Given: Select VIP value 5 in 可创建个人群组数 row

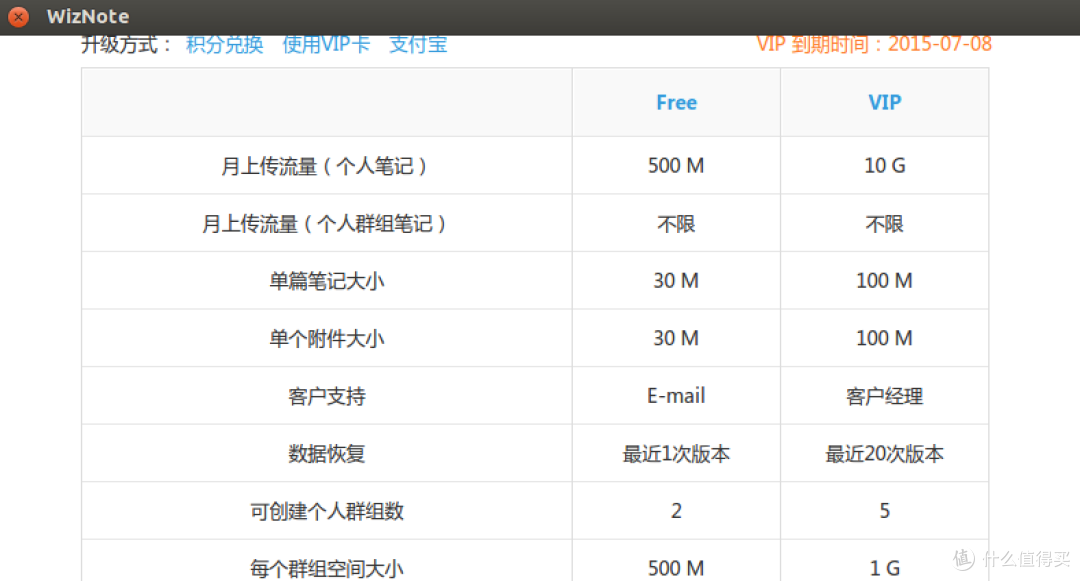Looking at the screenshot, I should click(x=884, y=511).
